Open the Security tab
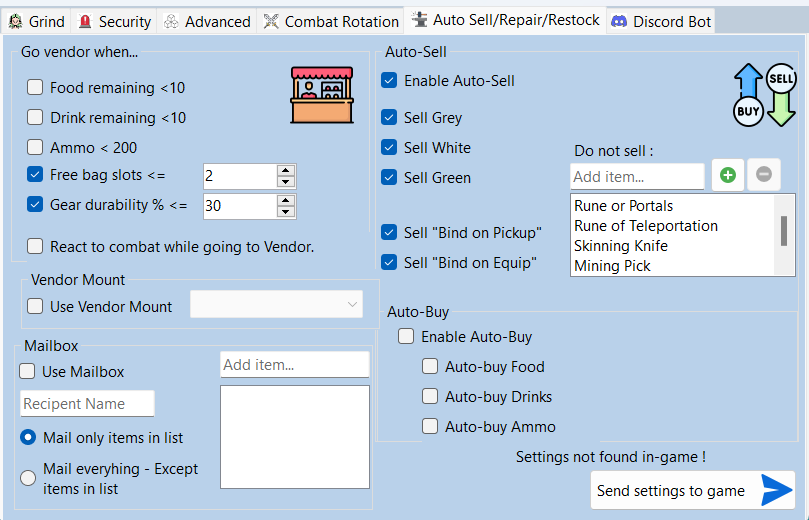Image resolution: width=809 pixels, height=520 pixels. (114, 21)
